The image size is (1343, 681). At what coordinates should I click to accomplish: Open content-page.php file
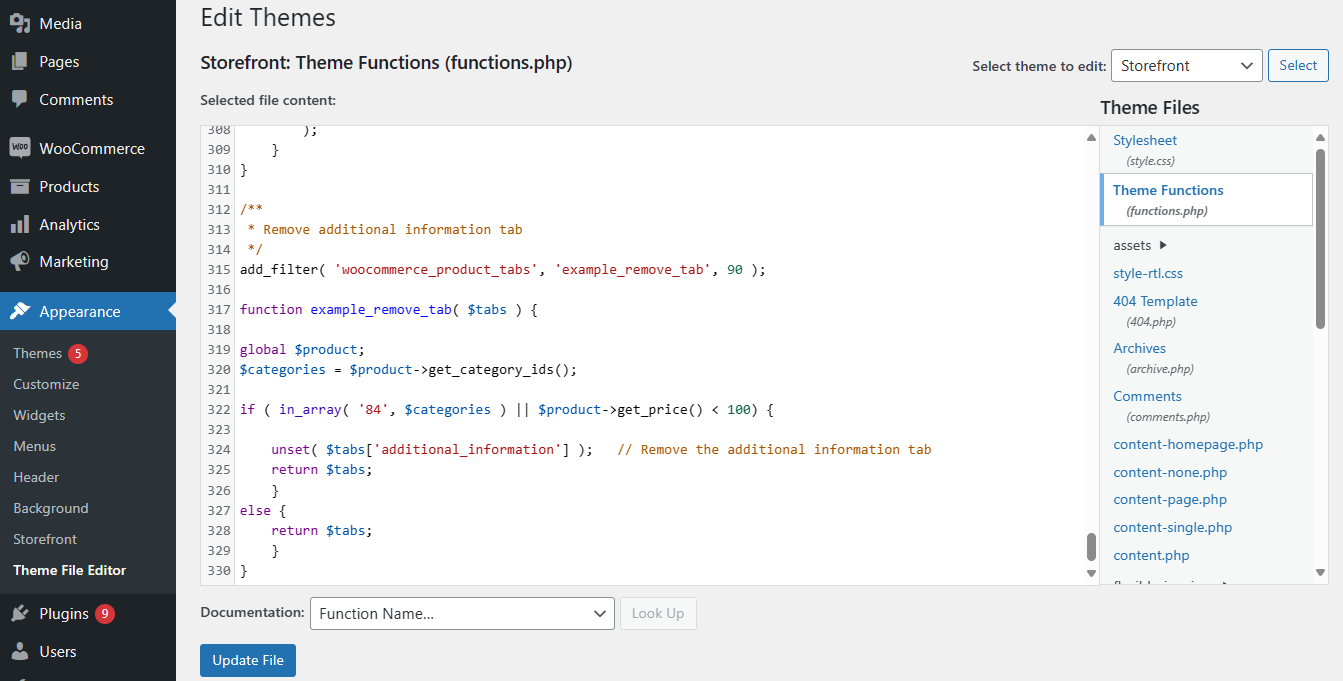coord(1170,499)
